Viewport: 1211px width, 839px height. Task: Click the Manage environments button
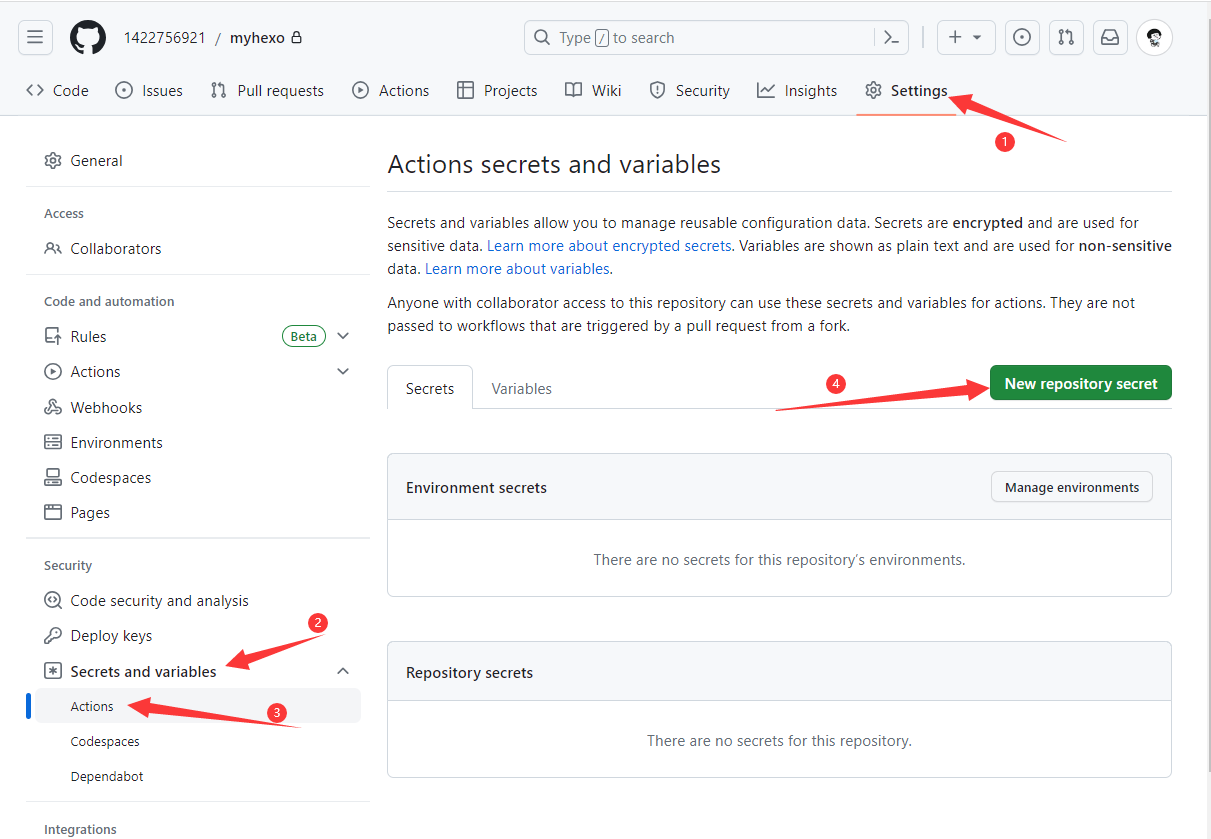(1071, 487)
